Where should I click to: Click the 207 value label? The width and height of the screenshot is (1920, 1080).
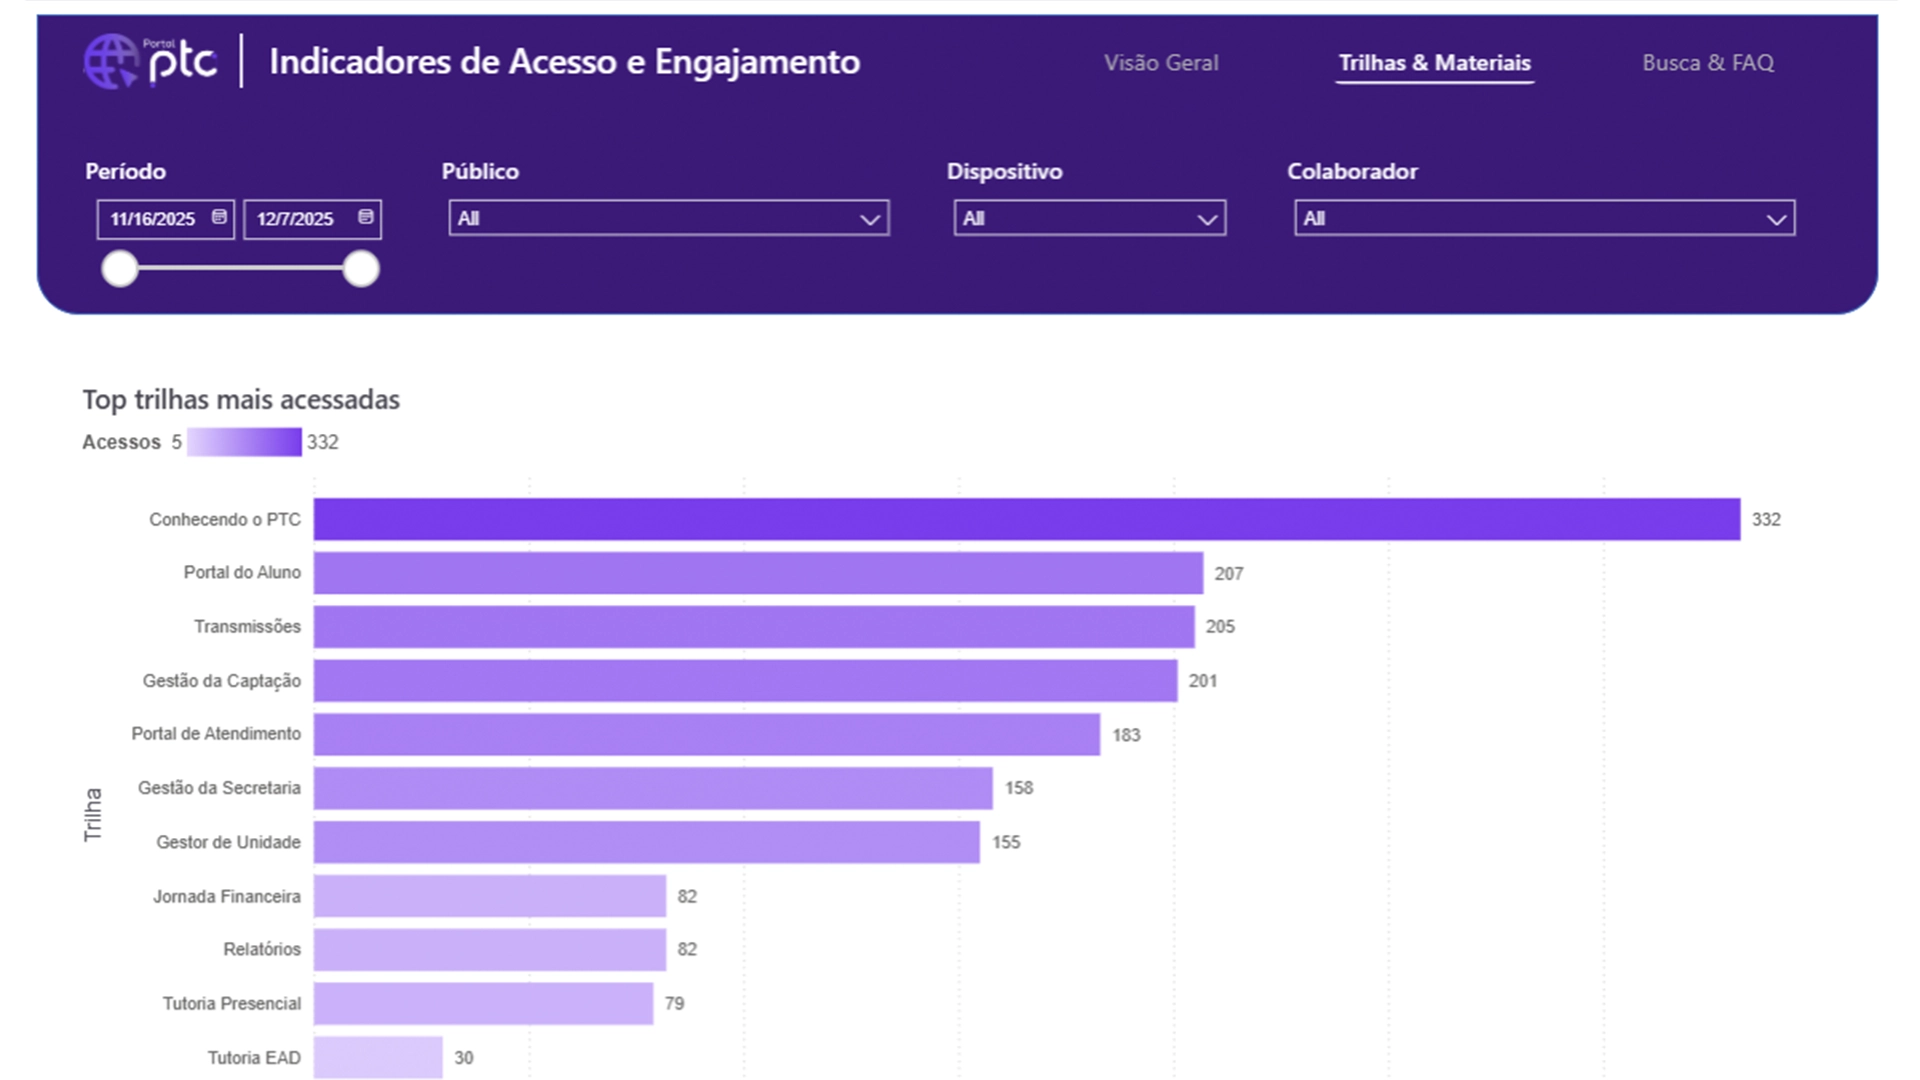(1229, 574)
